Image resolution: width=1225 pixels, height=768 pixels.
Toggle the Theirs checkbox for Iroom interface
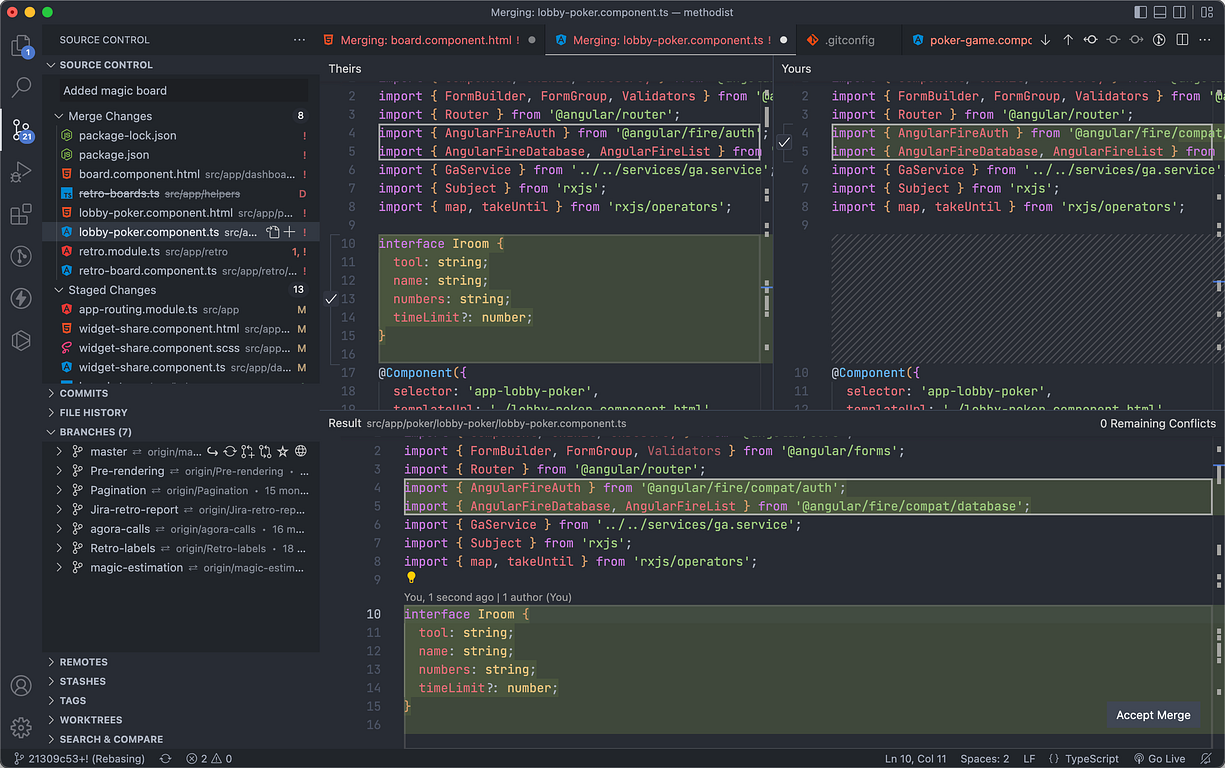(331, 299)
